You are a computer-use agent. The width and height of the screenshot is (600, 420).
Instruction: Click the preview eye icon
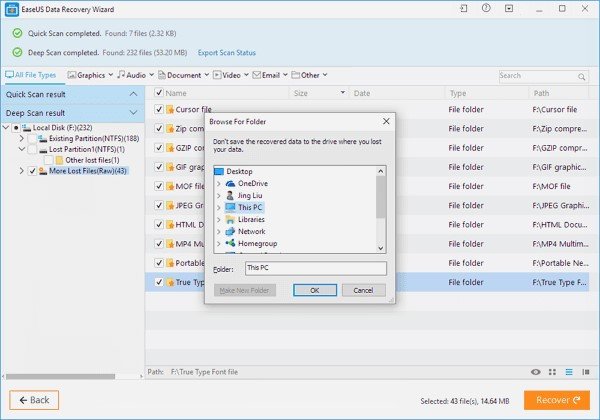coord(537,371)
